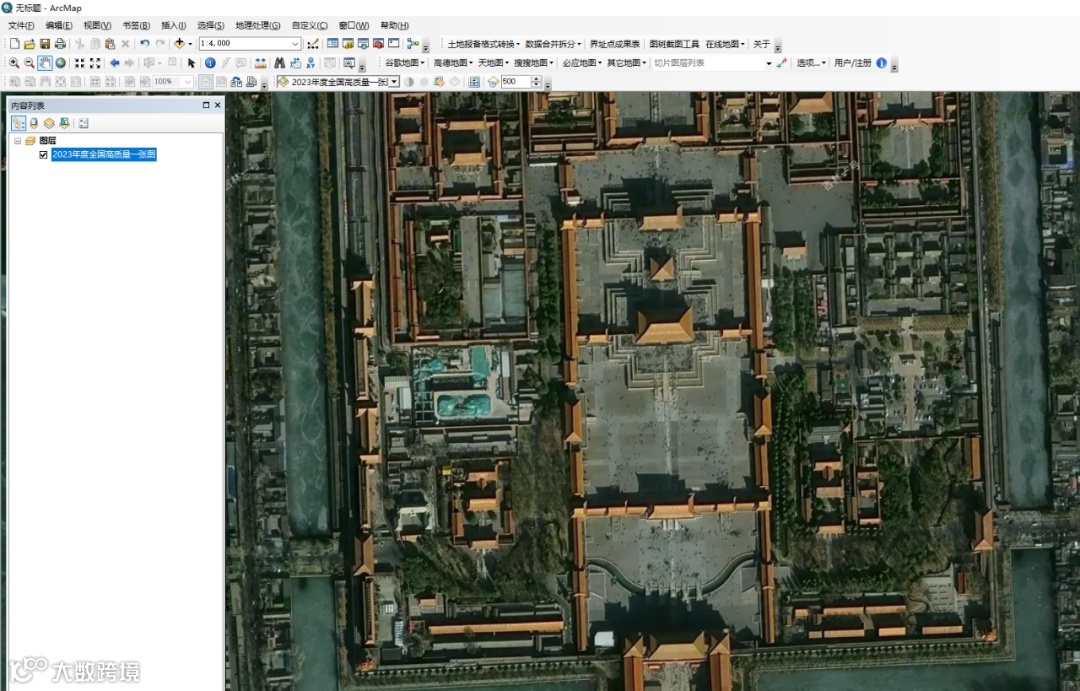Click the Full Extent globe icon
The image size is (1080, 691).
[x=61, y=63]
